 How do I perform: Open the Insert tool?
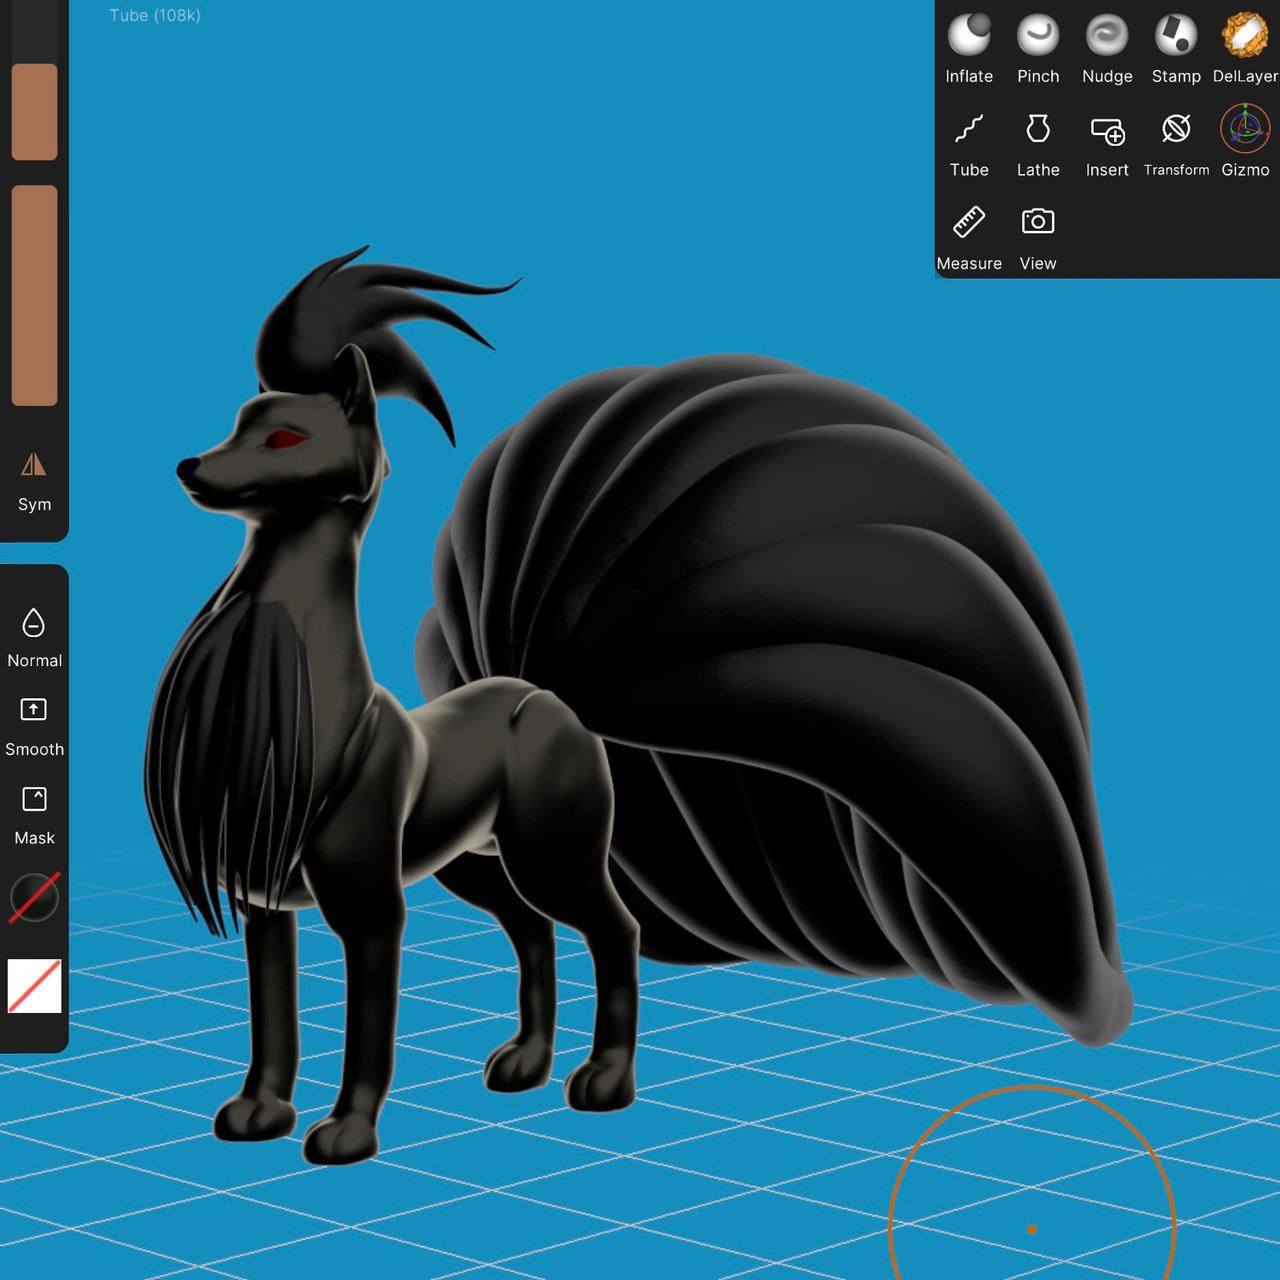1107,143
